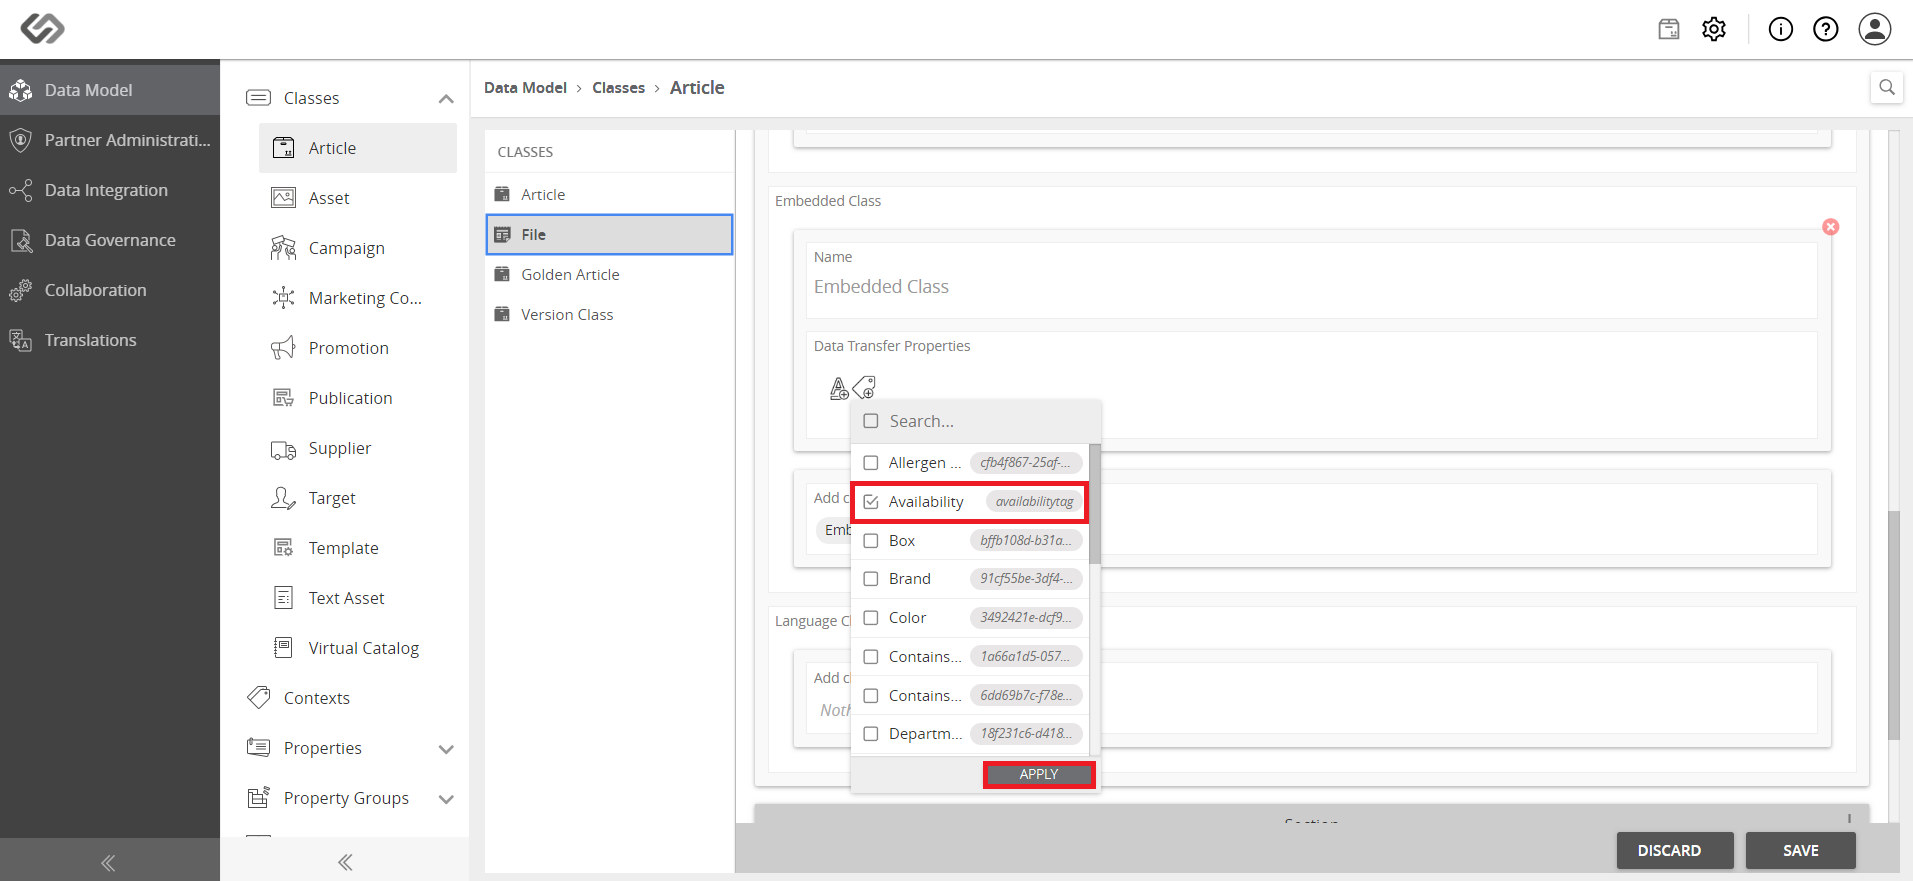This screenshot has height=881, width=1913.
Task: Click the SAVE button
Action: click(1801, 850)
